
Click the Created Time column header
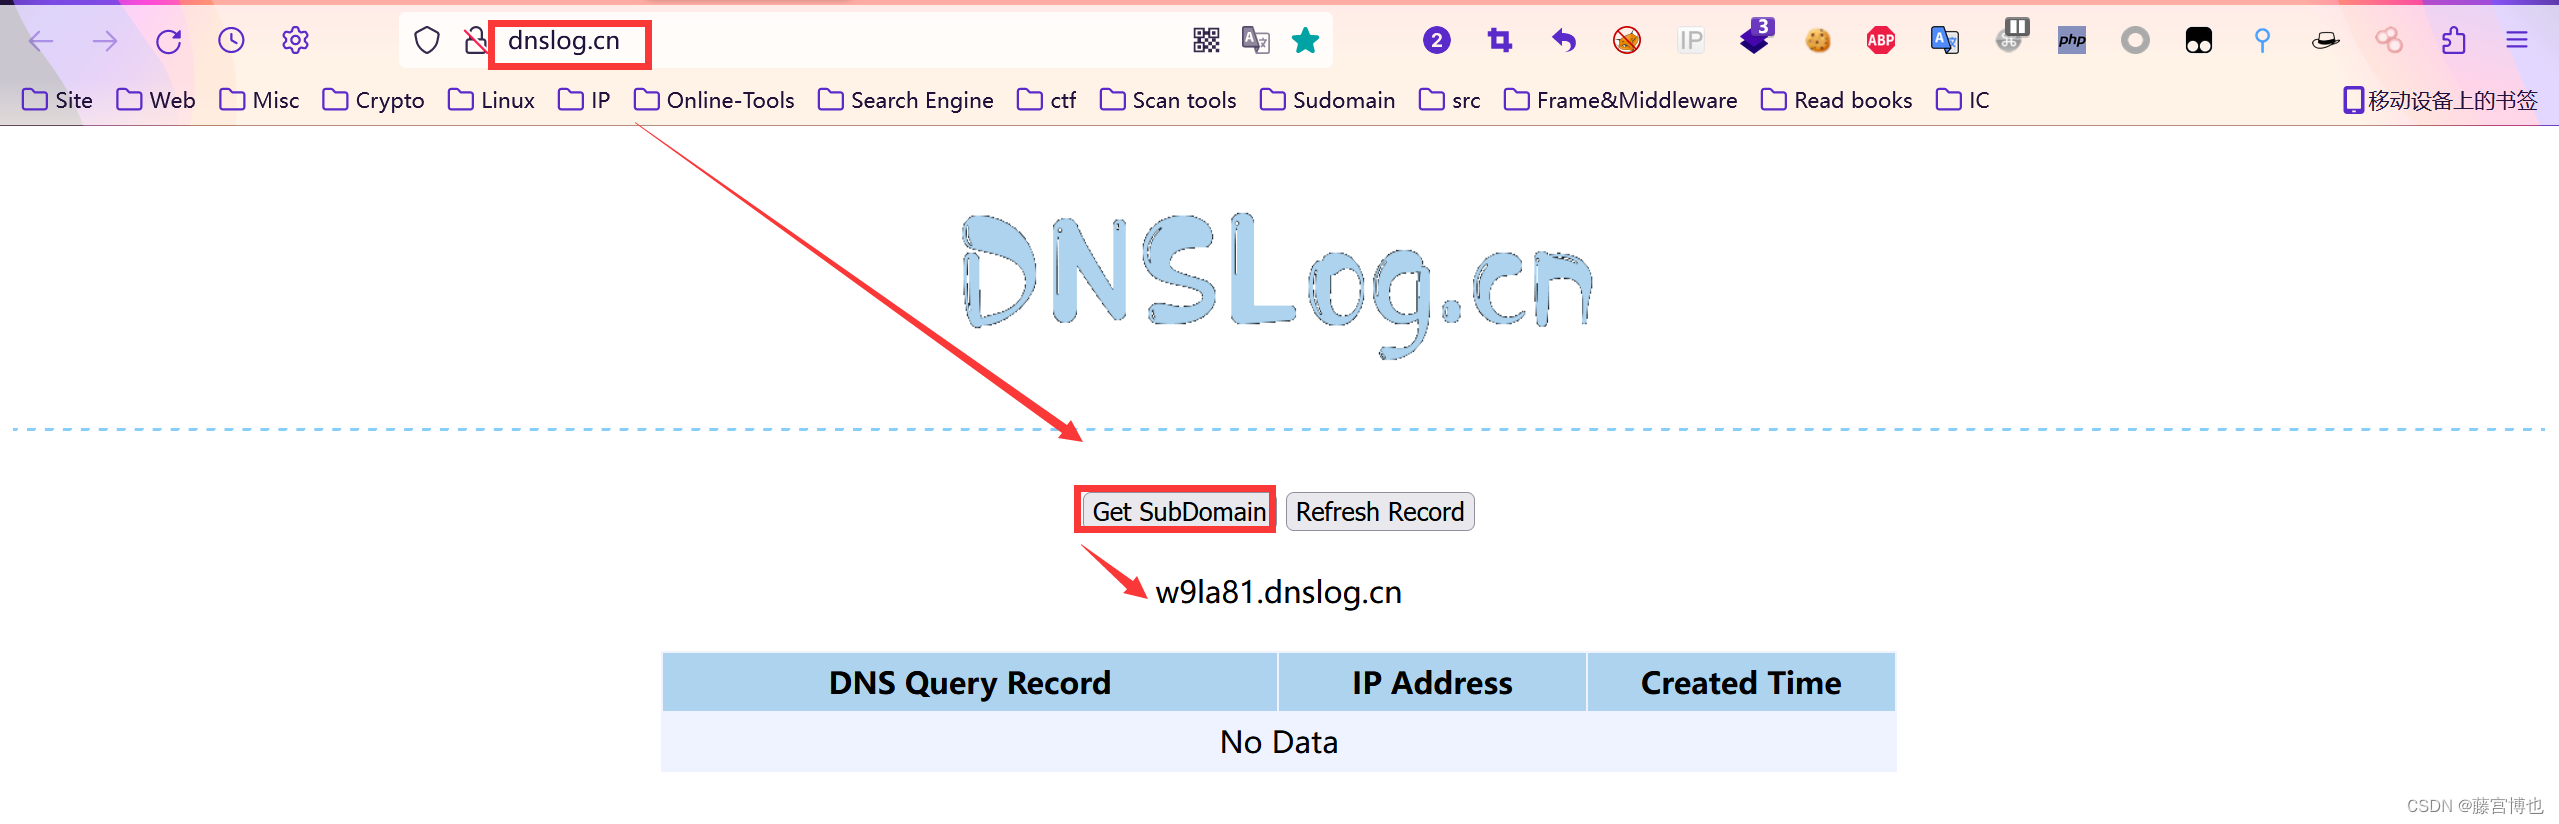[1741, 682]
